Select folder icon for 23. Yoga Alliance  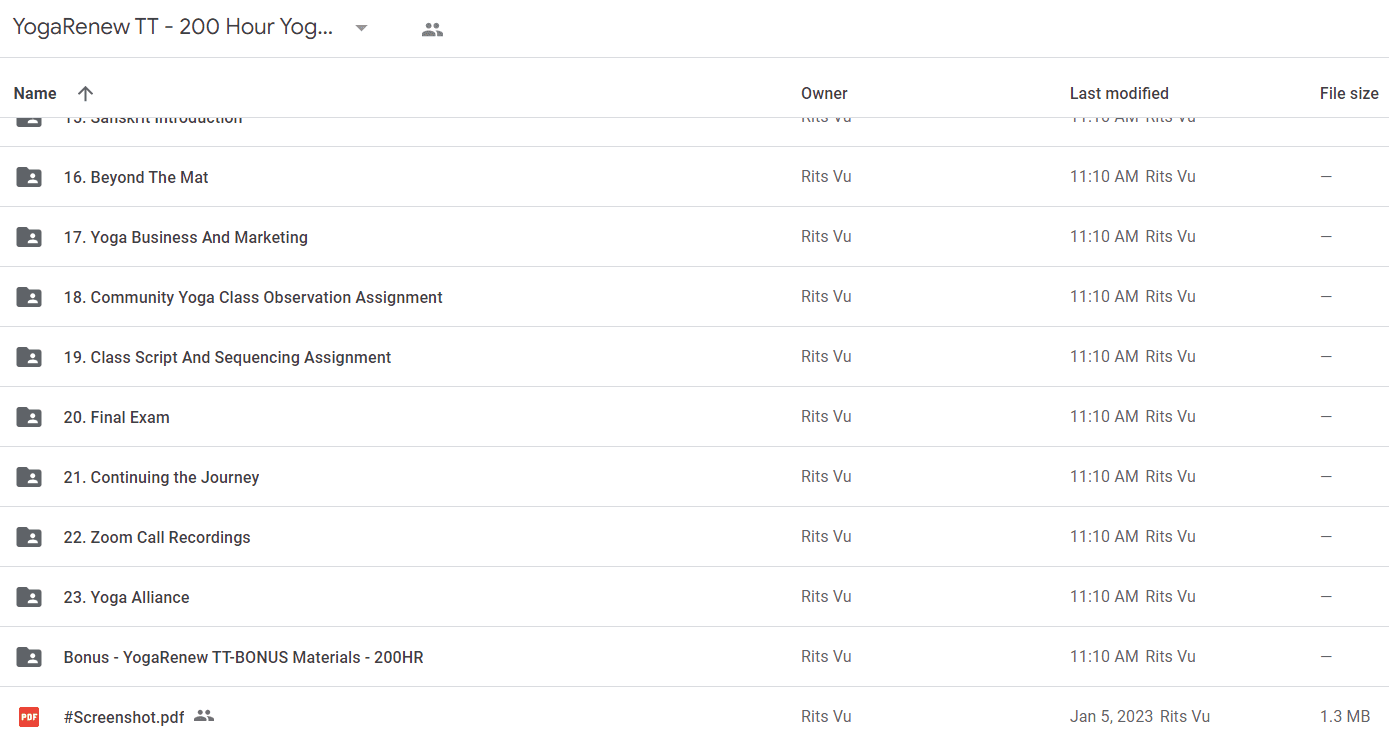(x=29, y=597)
